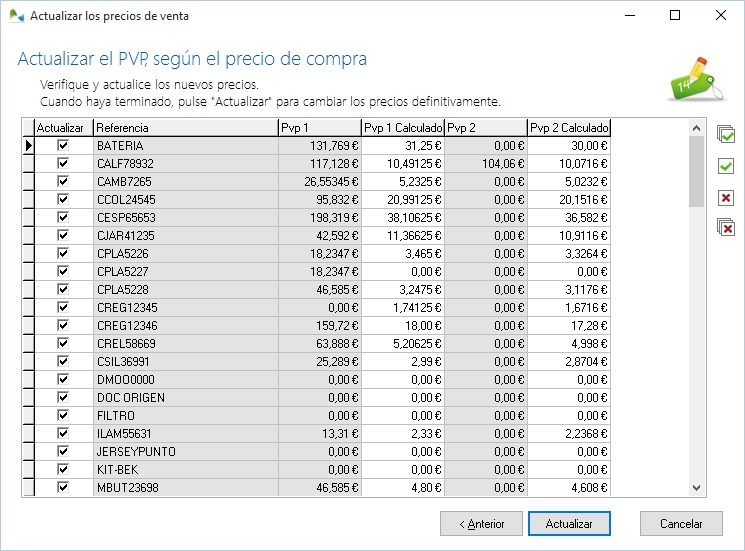Click the Pvp 1 Calculado cell 31,25 €
Image resolution: width=745 pixels, height=551 pixels.
click(403, 145)
